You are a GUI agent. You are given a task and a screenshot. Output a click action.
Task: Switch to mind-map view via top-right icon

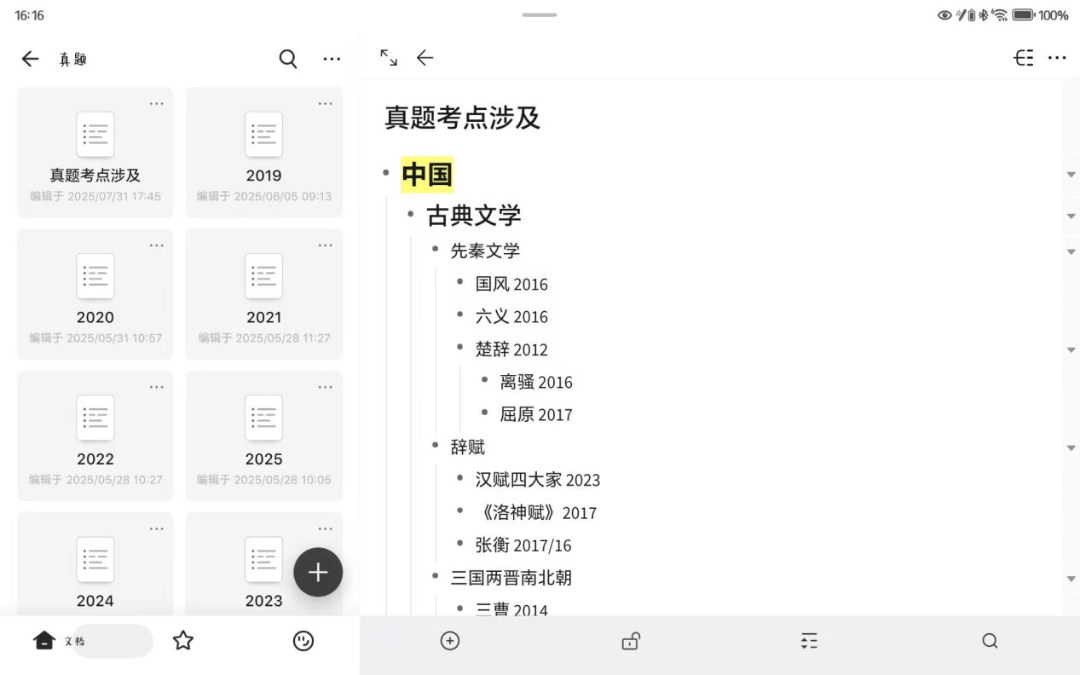[x=1023, y=58]
